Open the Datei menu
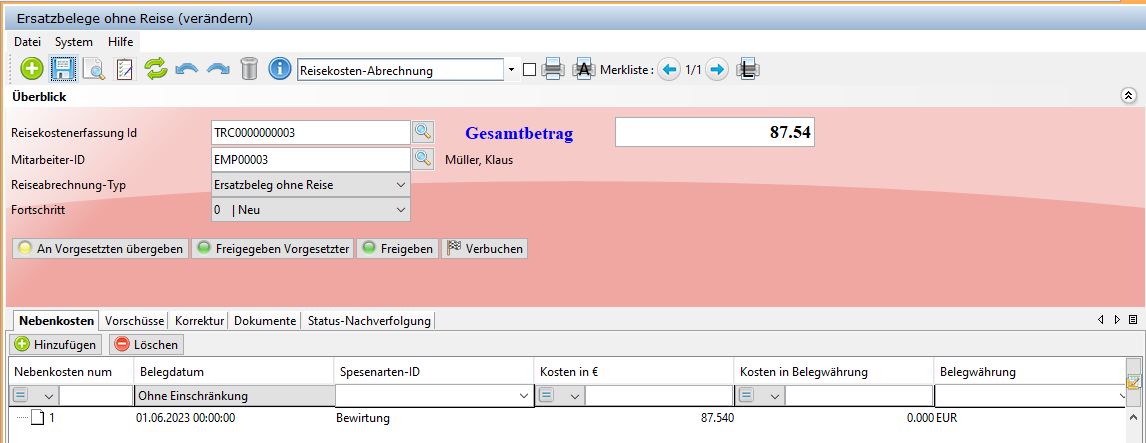Viewport: 1146px width, 443px height. [x=28, y=42]
